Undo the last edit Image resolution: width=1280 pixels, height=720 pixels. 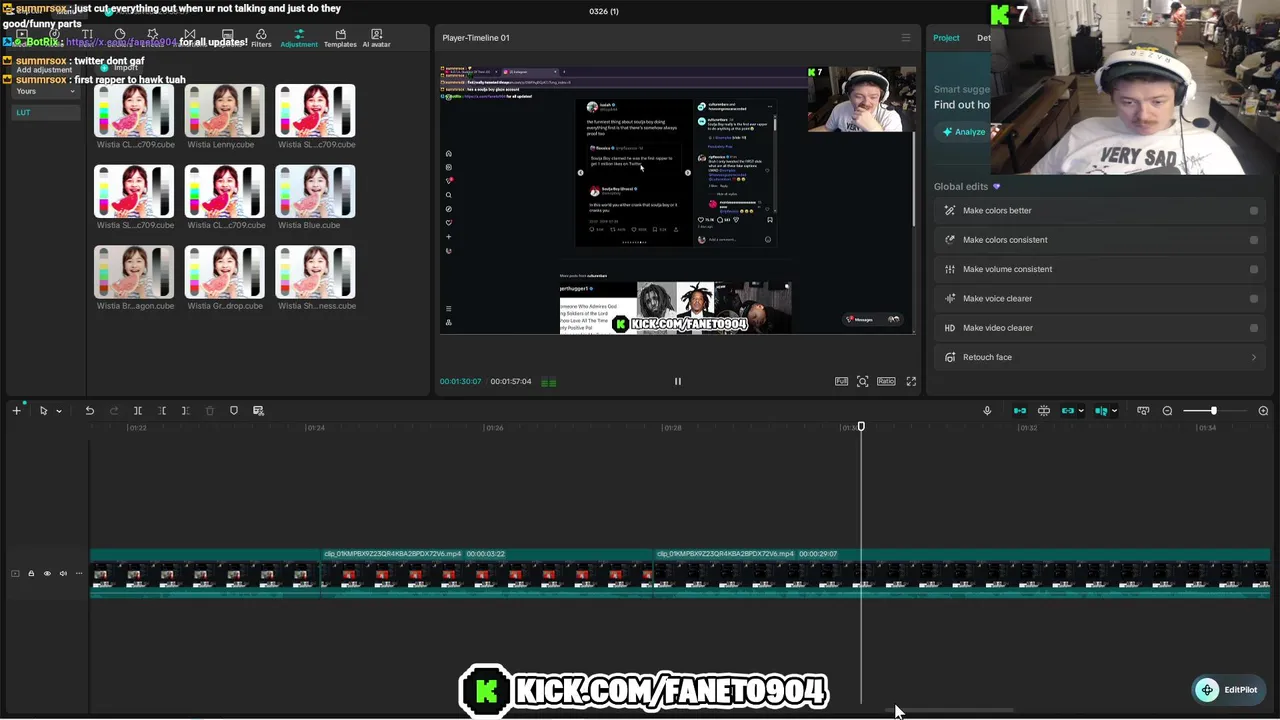tap(89, 410)
